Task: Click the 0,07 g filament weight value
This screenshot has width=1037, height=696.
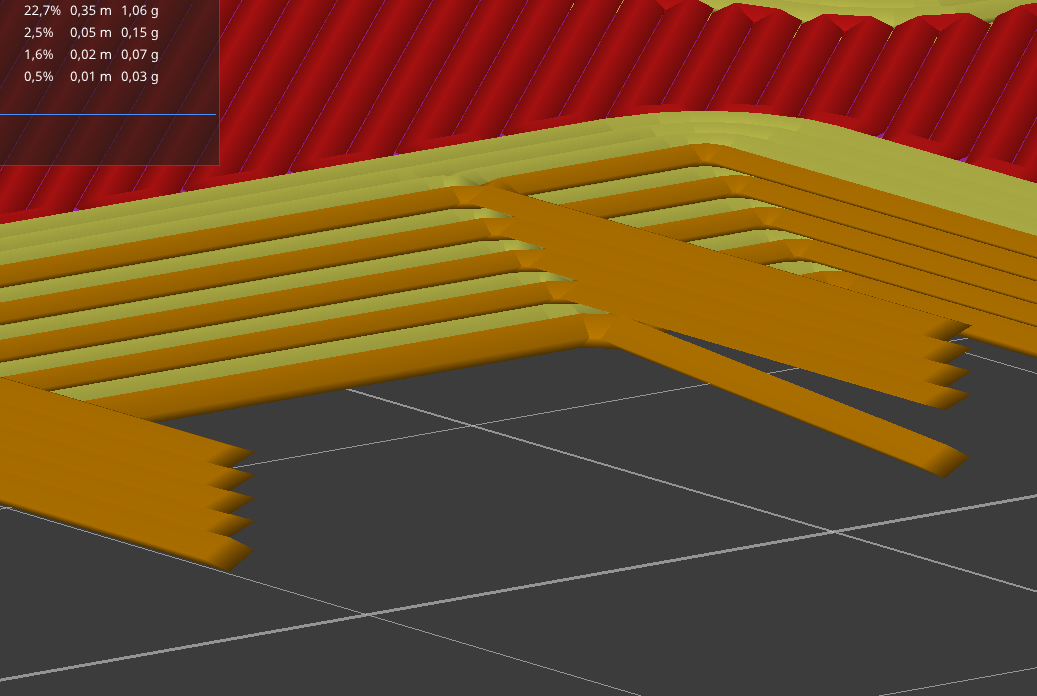Action: coord(140,54)
